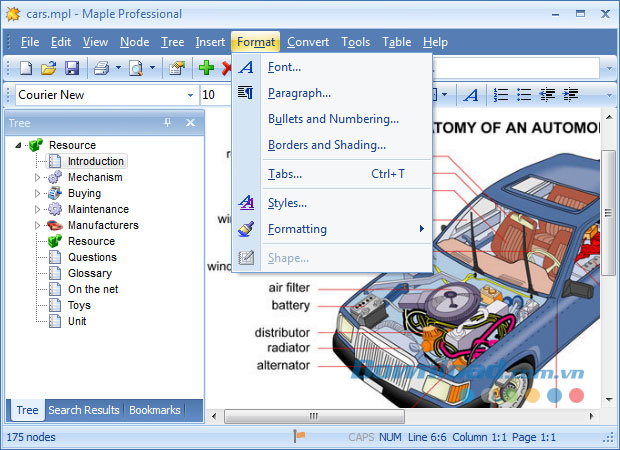This screenshot has width=620, height=450.
Task: Select the Introduction tree node
Action: (96, 161)
